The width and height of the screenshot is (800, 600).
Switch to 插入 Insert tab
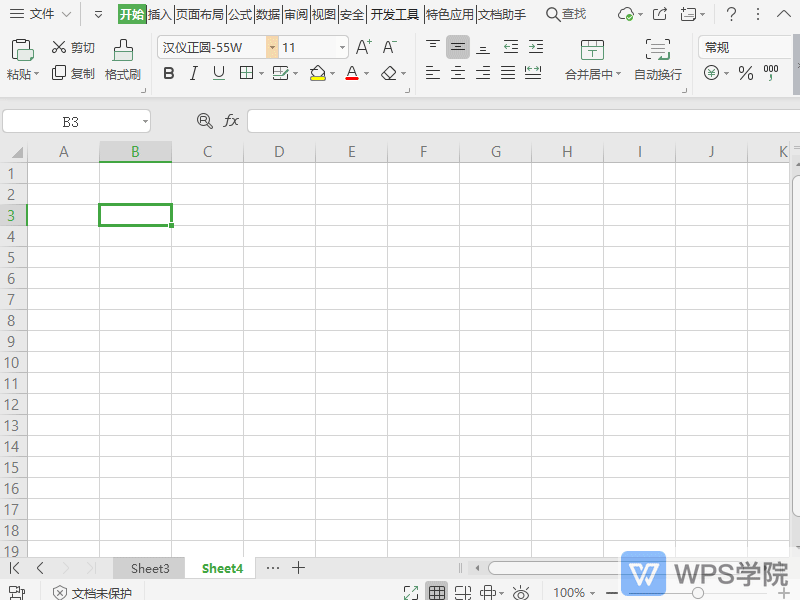(x=160, y=14)
